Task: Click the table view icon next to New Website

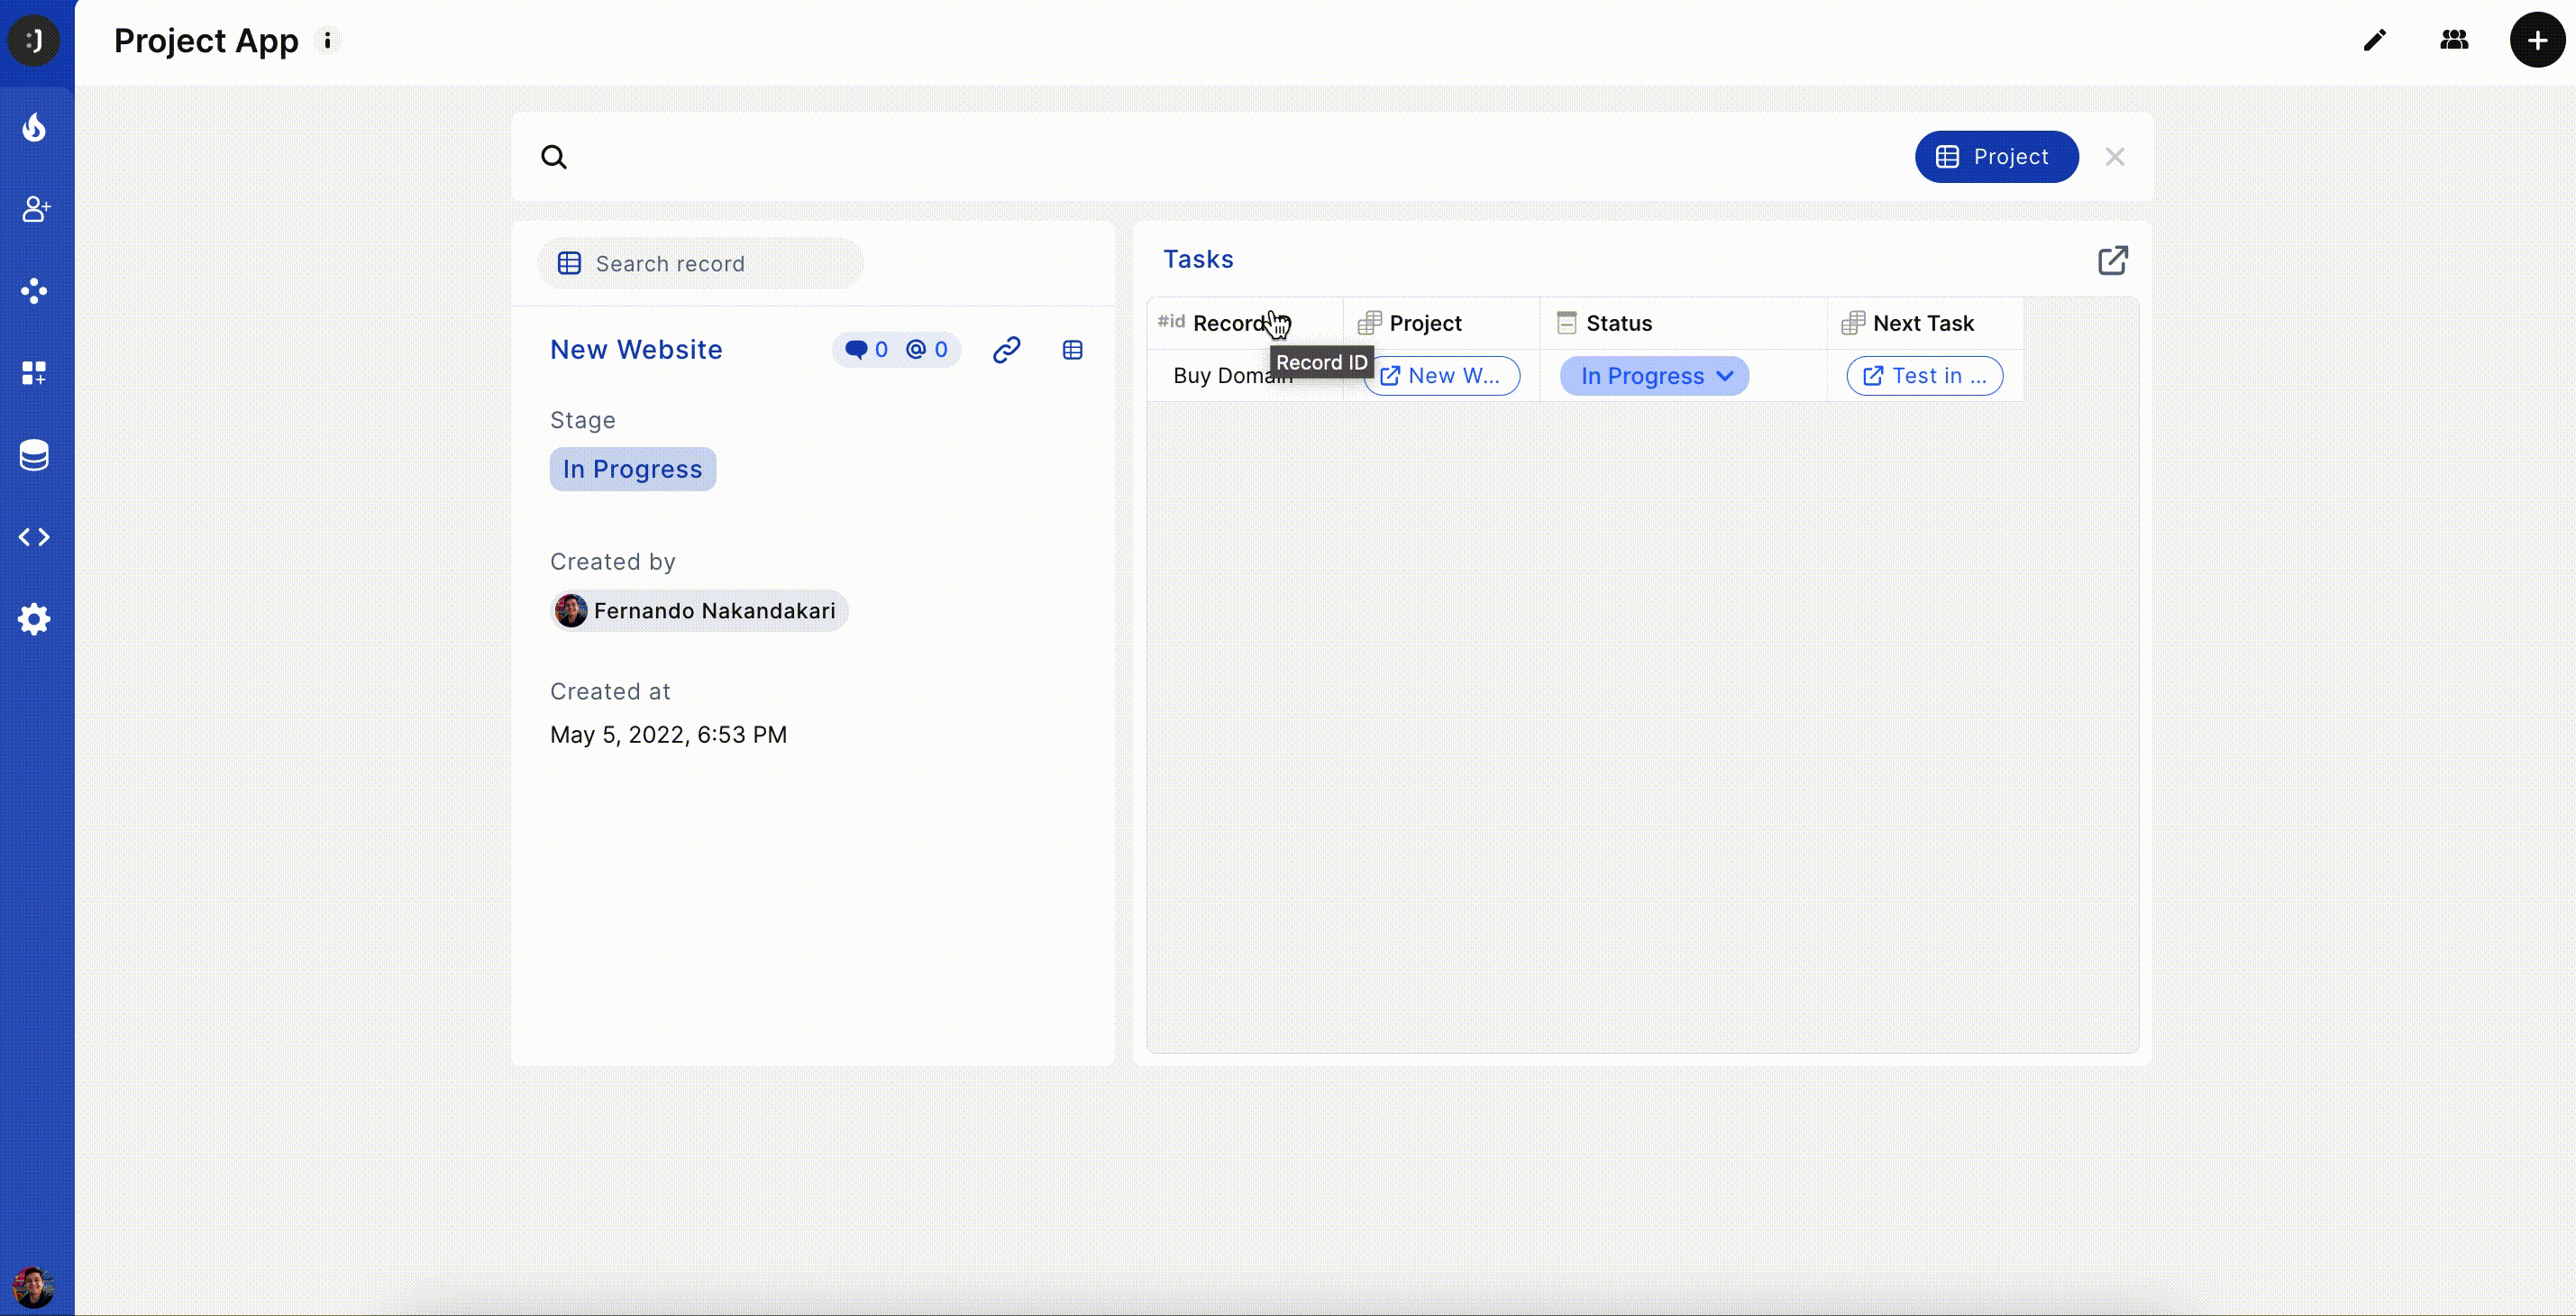Action: [1072, 350]
